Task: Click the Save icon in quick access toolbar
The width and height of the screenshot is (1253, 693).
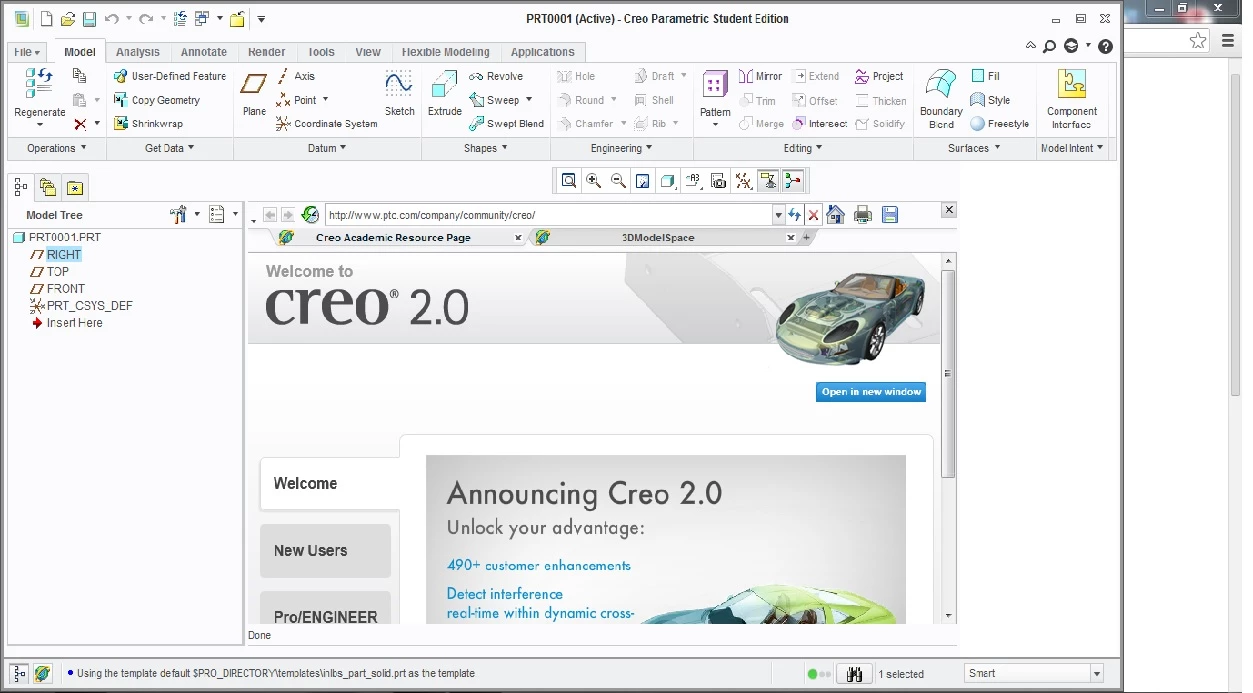Action: 89,19
